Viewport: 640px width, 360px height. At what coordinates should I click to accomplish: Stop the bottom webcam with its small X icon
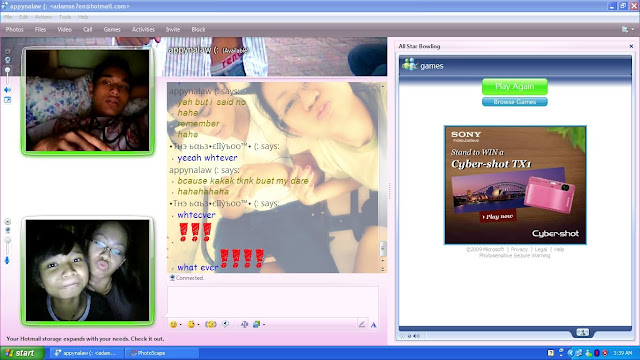[7, 222]
